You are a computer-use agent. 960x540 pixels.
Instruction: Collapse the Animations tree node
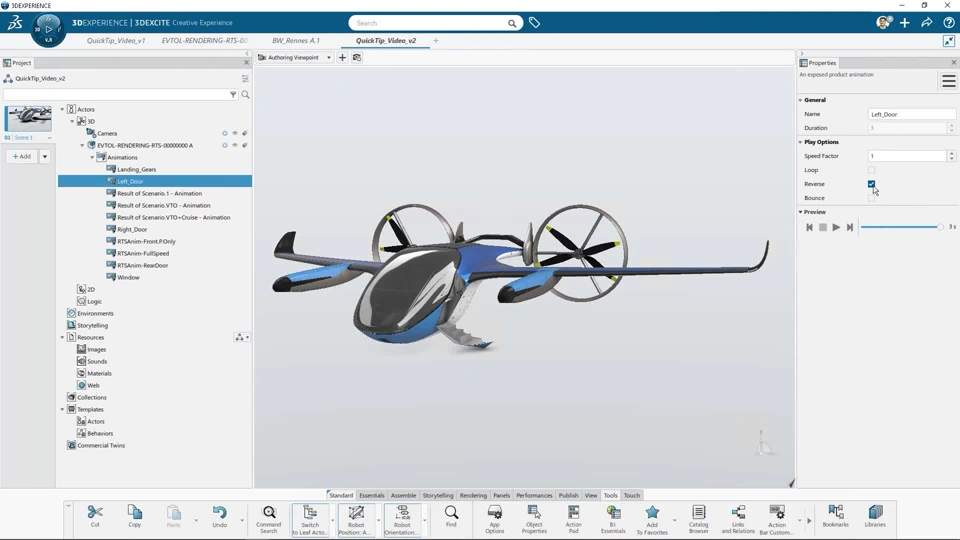(x=93, y=157)
